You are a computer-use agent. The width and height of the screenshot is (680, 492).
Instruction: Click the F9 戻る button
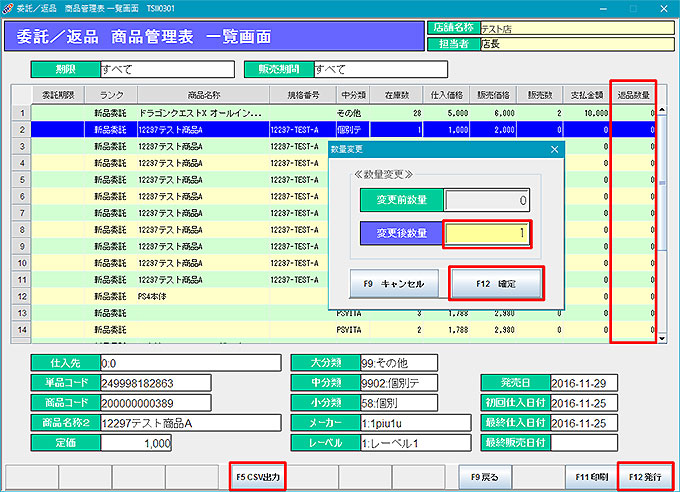click(x=485, y=477)
